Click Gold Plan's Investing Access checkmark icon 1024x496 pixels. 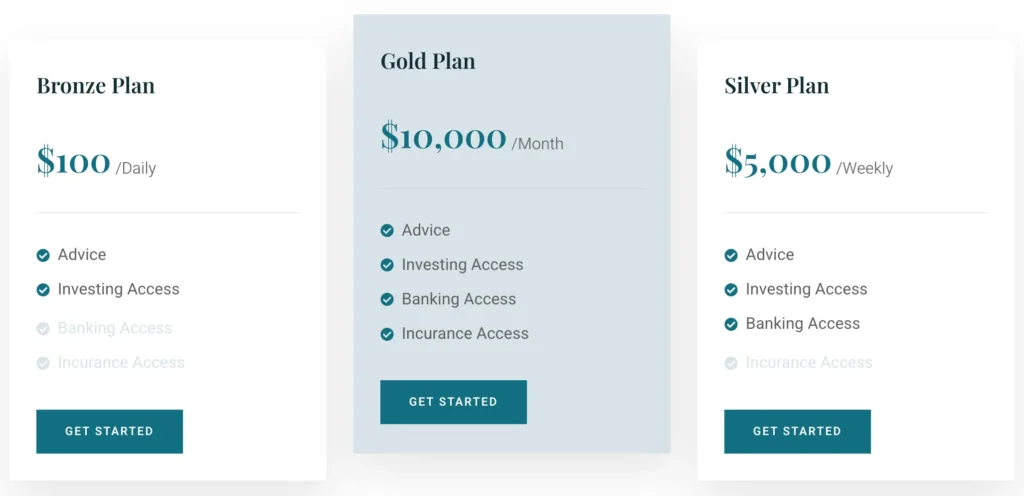[x=387, y=265]
